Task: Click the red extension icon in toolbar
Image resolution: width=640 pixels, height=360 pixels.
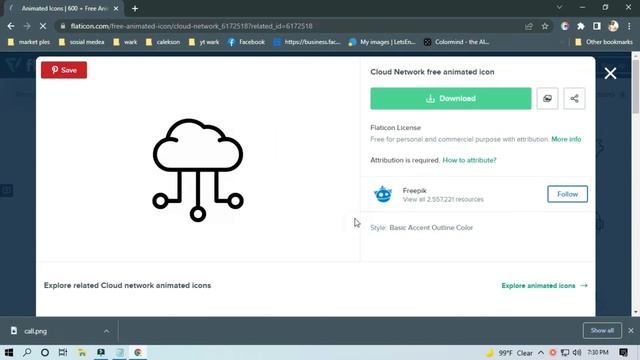Action: tap(565, 26)
